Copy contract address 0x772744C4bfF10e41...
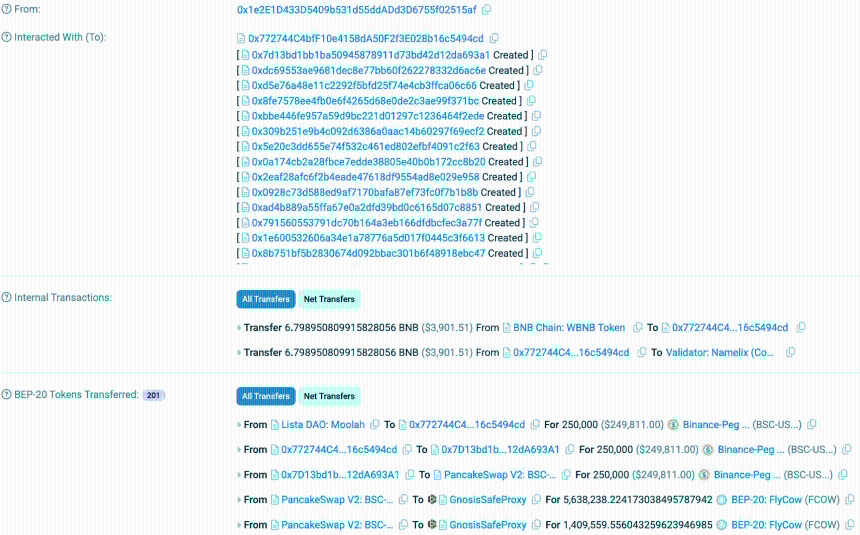The image size is (860, 535). [494, 38]
